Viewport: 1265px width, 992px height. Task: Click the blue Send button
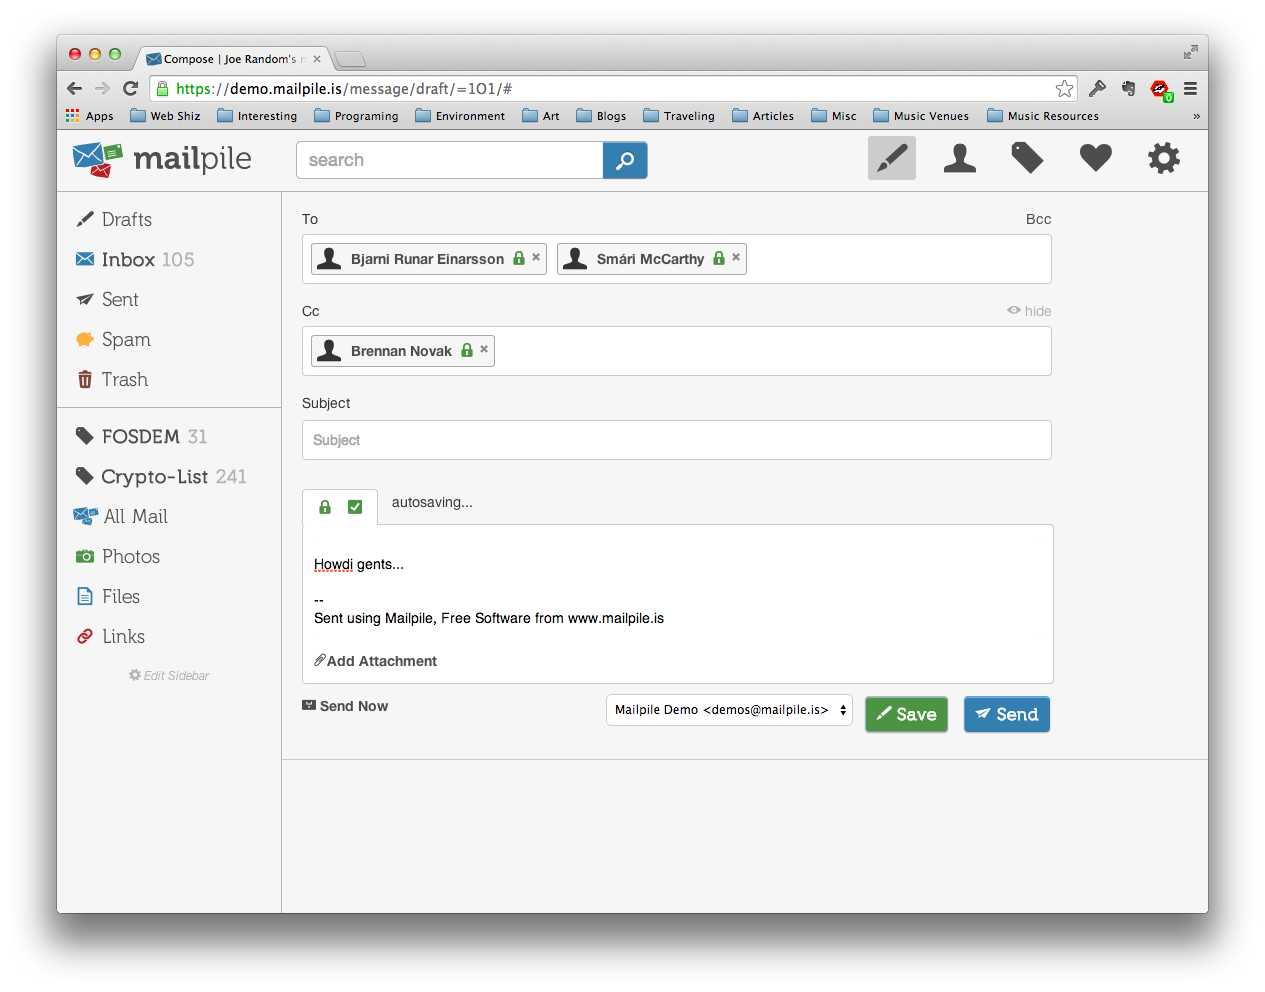pyautogui.click(x=1006, y=714)
